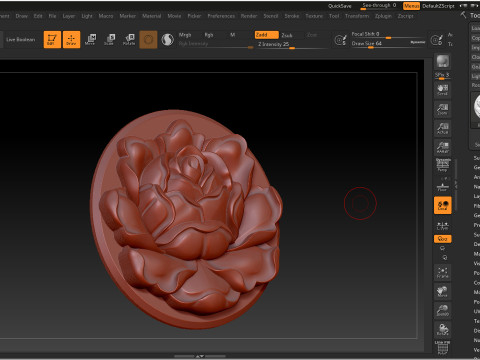Click the Scroll canvas icon
Screen dimensions: 480x360
(443, 90)
